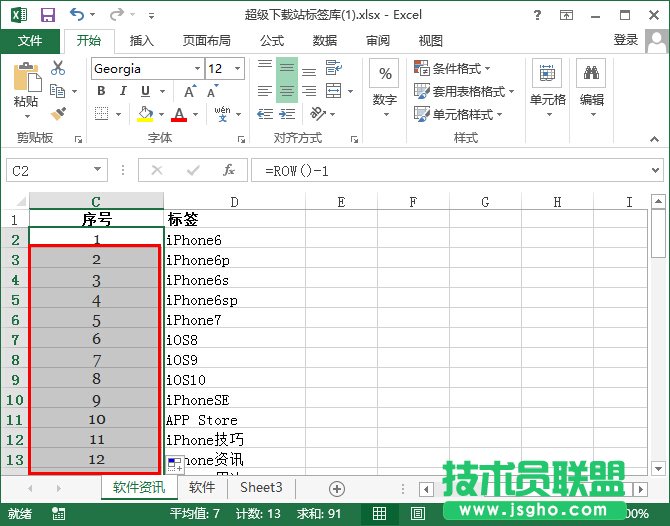This screenshot has width=670, height=526.
Task: Toggle Underline formatting
Action: [143, 91]
